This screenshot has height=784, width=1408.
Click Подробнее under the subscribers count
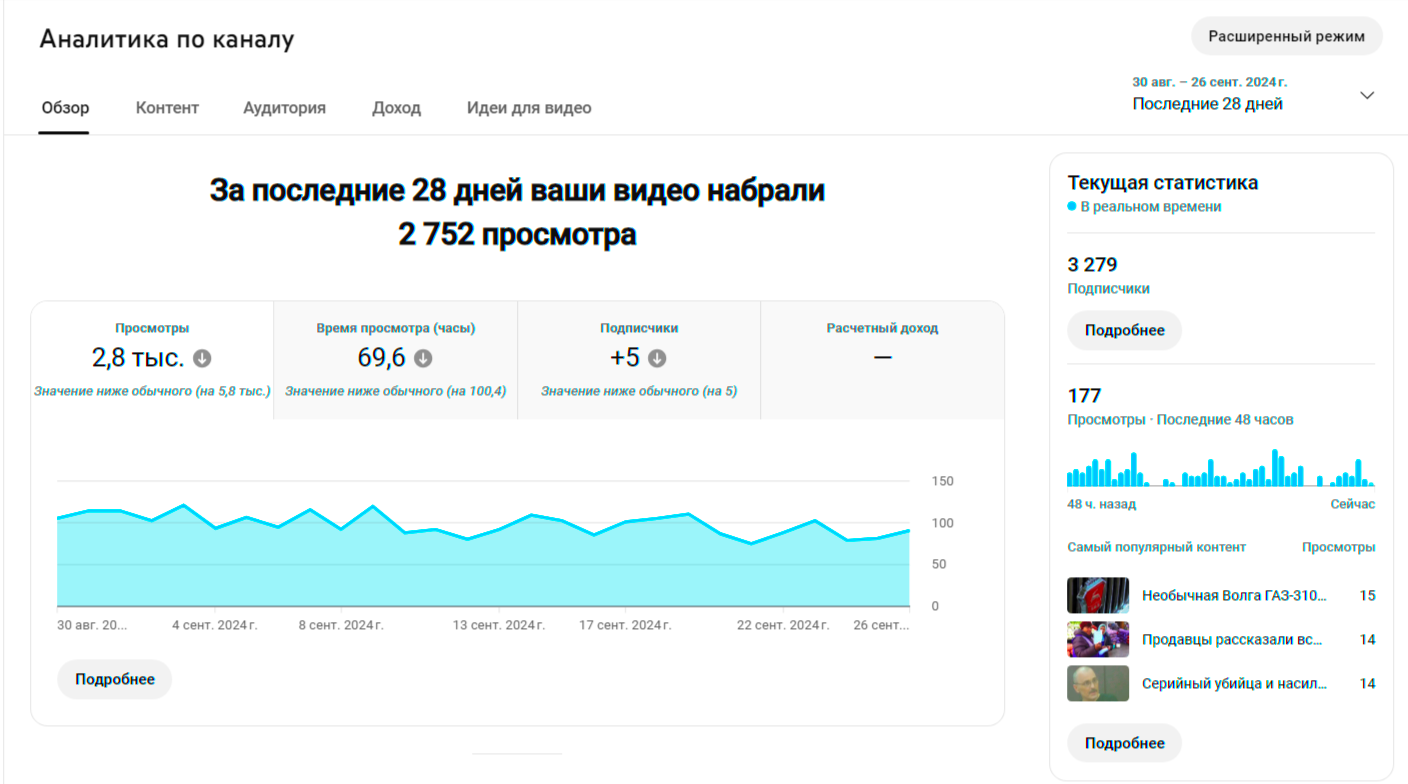tap(1124, 330)
